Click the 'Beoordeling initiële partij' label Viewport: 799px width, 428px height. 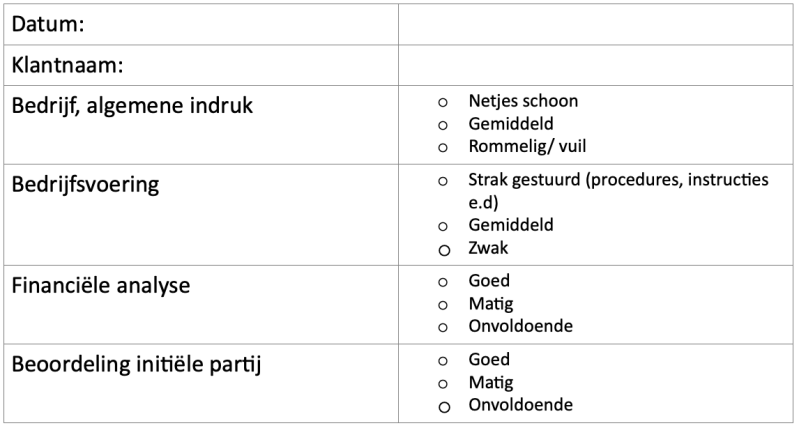point(136,364)
